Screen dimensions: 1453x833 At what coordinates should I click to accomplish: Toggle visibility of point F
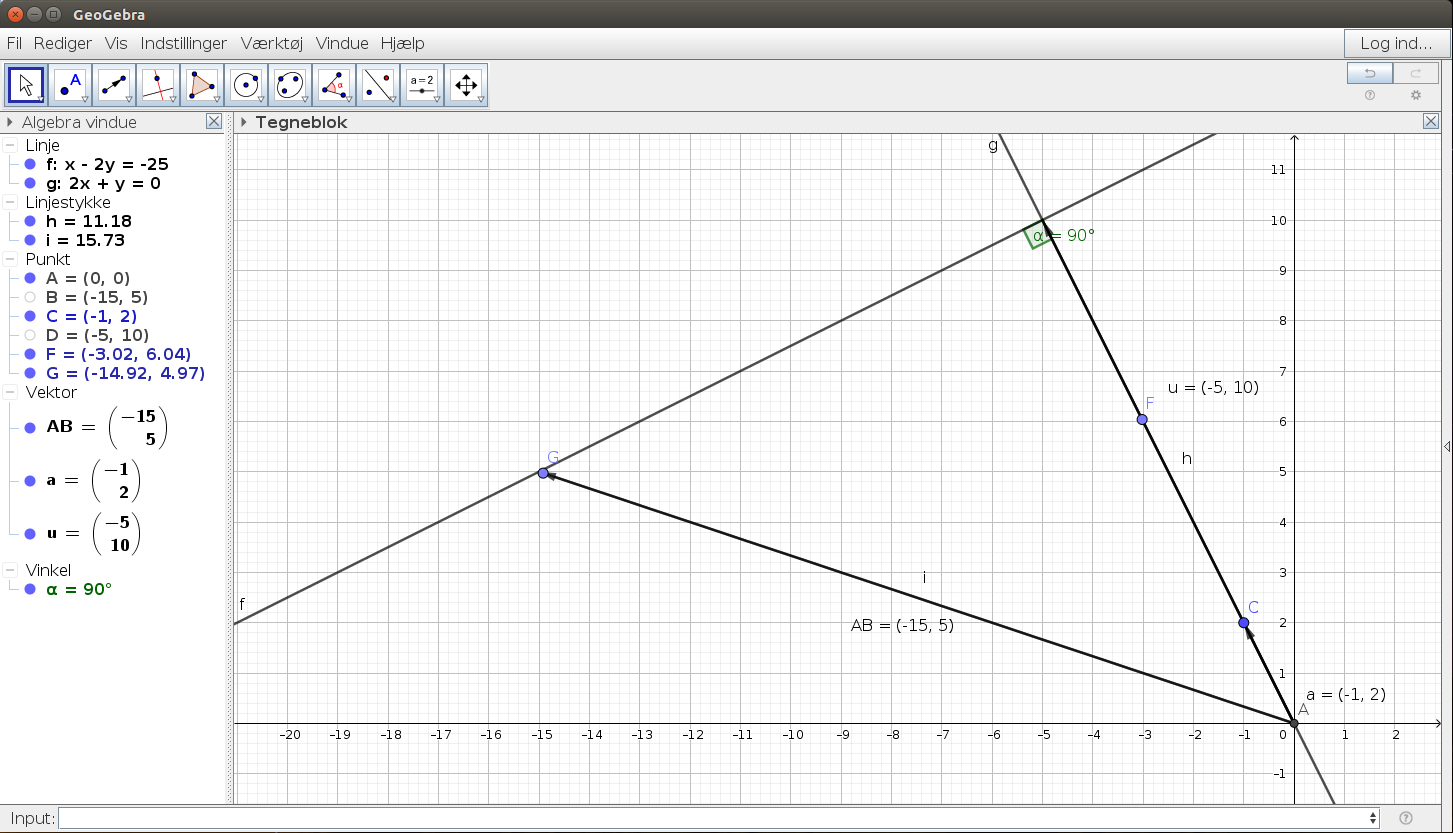tap(30, 354)
